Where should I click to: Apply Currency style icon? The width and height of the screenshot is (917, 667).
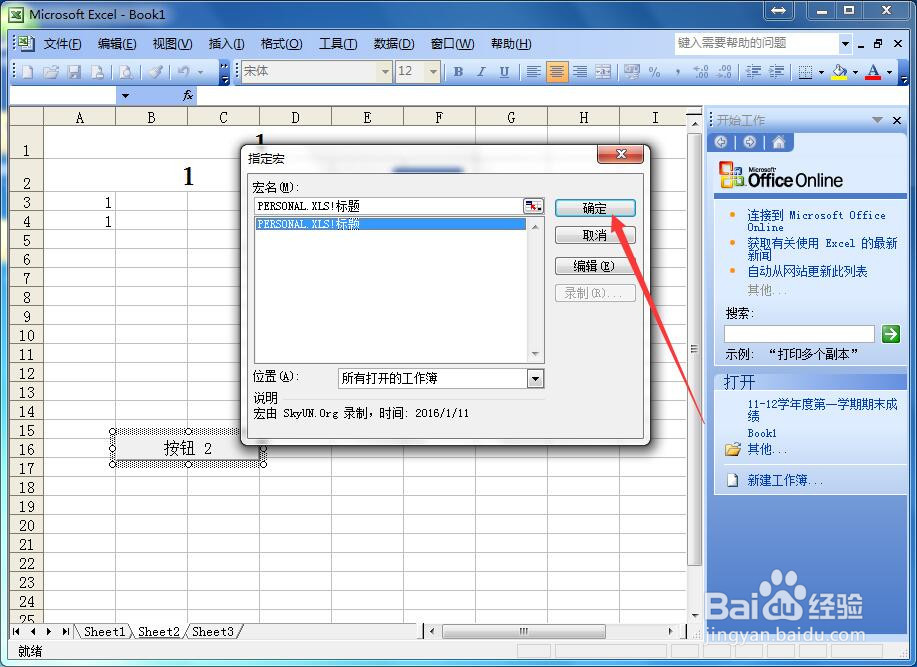pyautogui.click(x=632, y=72)
